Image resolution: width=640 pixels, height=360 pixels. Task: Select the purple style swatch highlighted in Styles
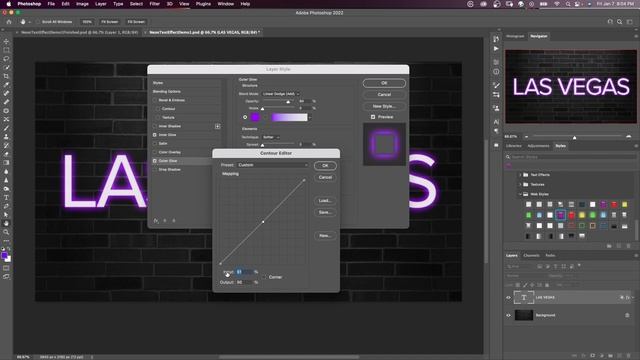click(560, 215)
